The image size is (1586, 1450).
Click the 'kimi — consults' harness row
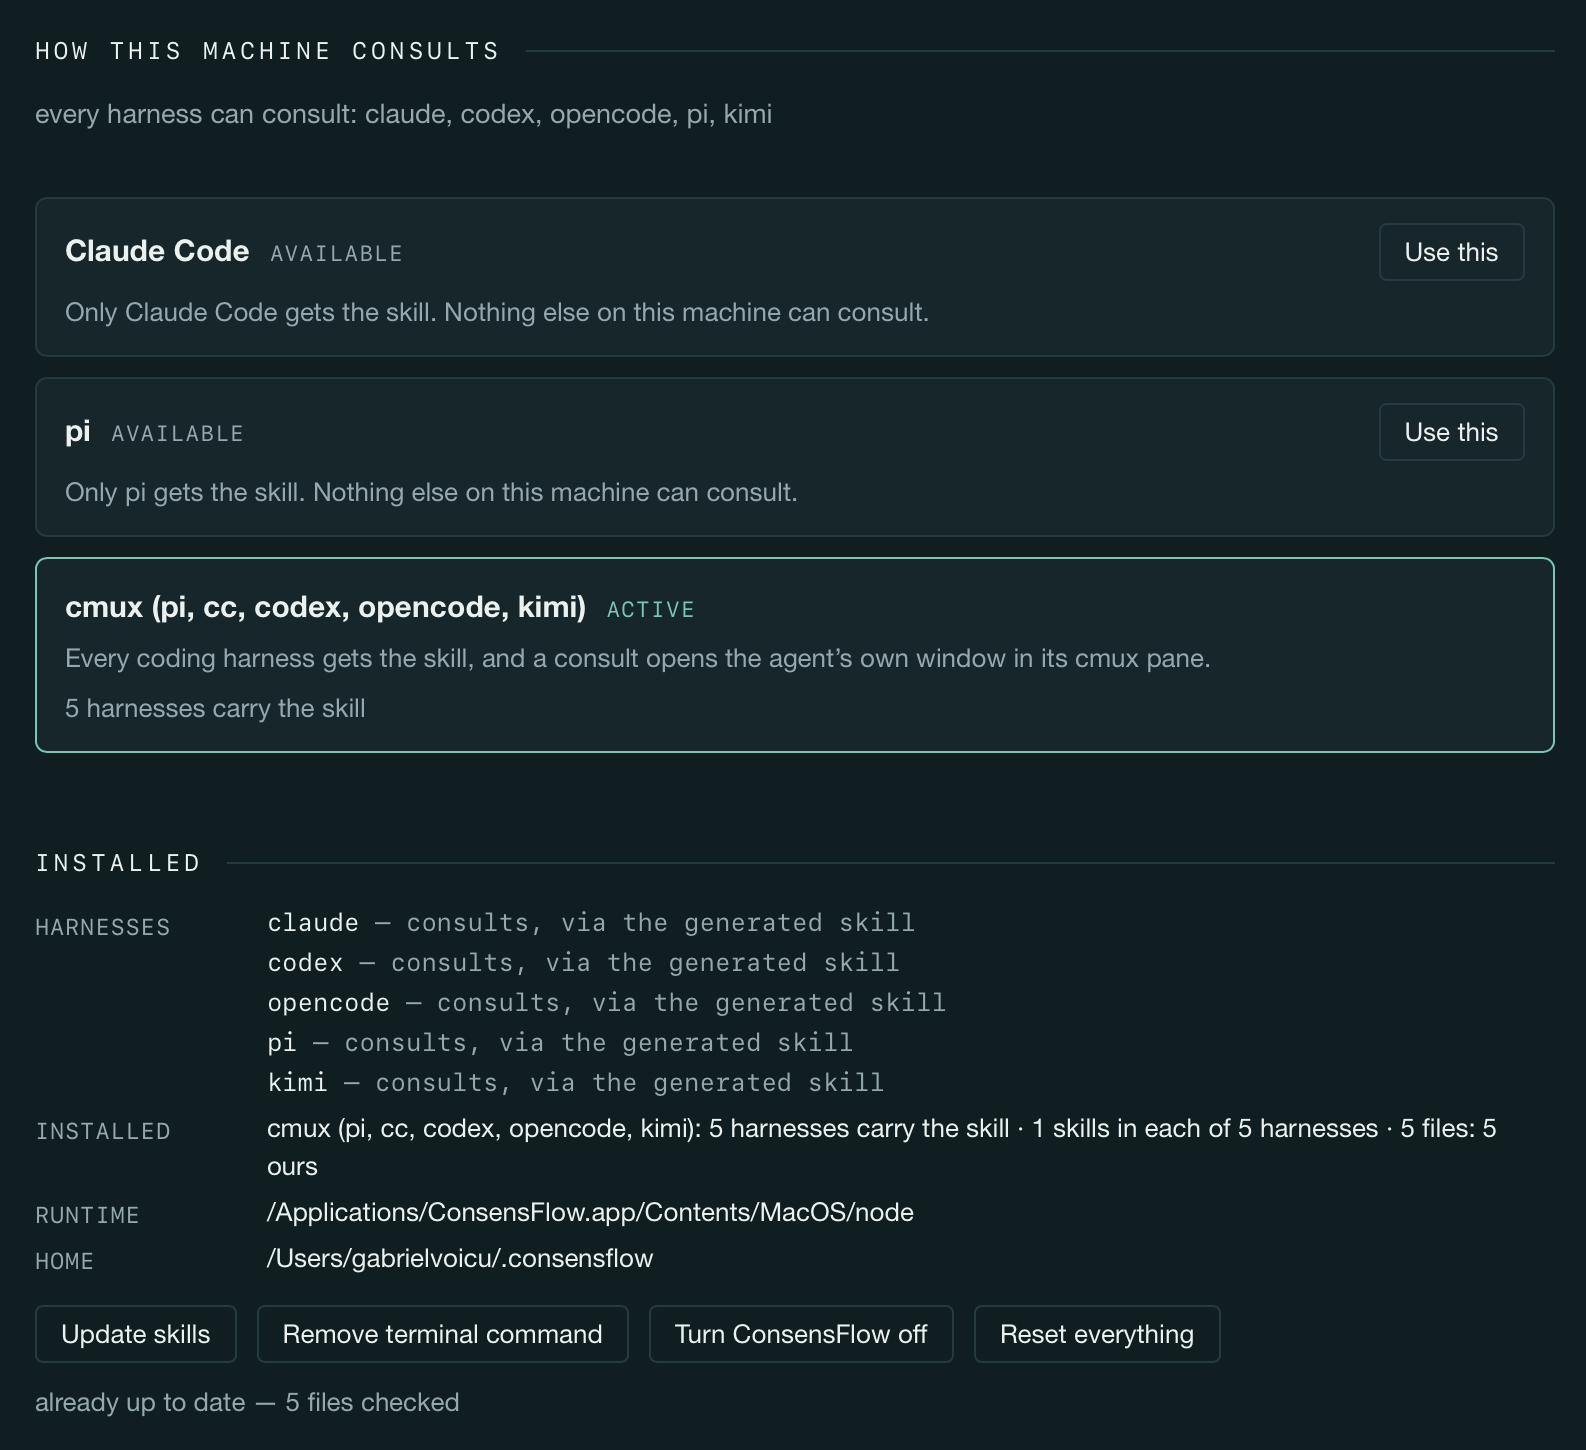click(575, 1082)
